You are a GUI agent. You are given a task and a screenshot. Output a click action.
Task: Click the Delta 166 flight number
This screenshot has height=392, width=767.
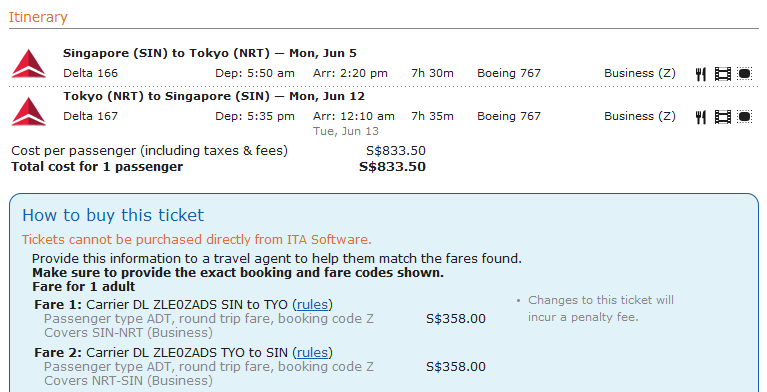tap(90, 73)
